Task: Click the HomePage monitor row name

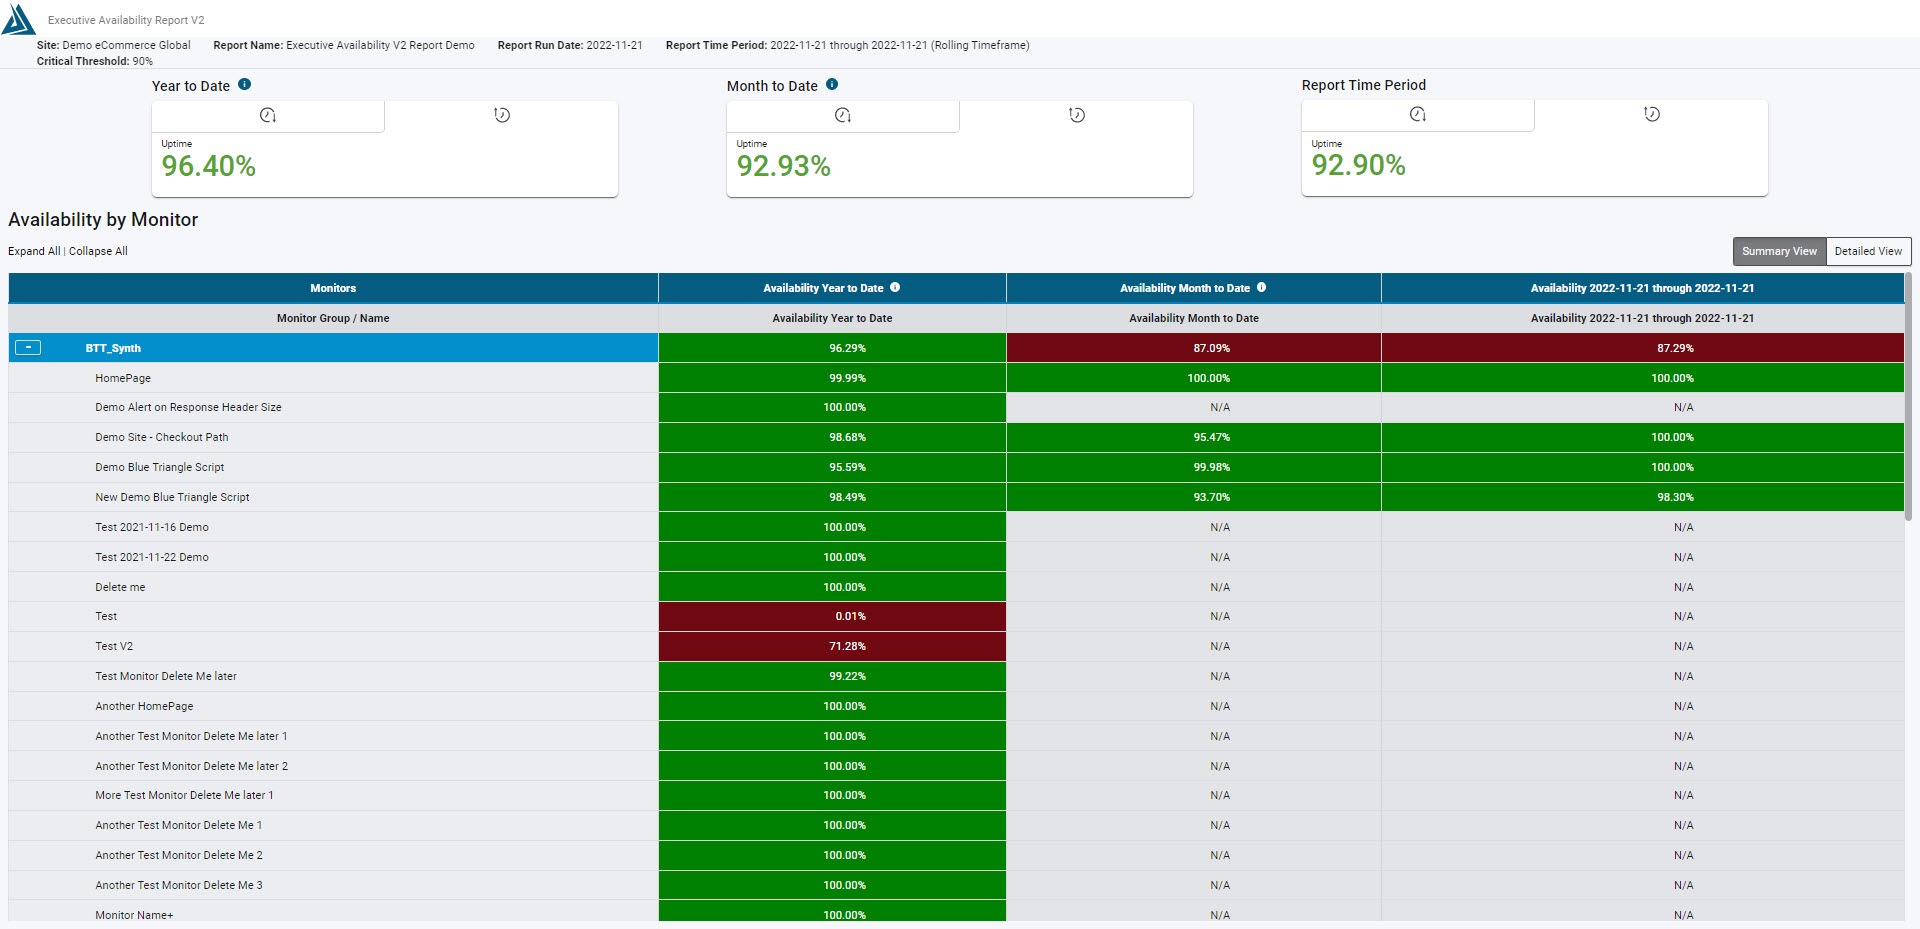Action: 123,378
